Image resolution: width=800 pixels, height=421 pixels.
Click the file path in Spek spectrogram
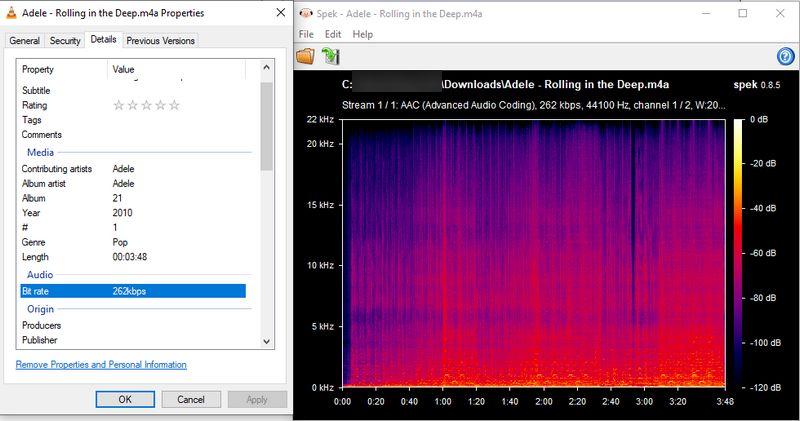pyautogui.click(x=505, y=84)
